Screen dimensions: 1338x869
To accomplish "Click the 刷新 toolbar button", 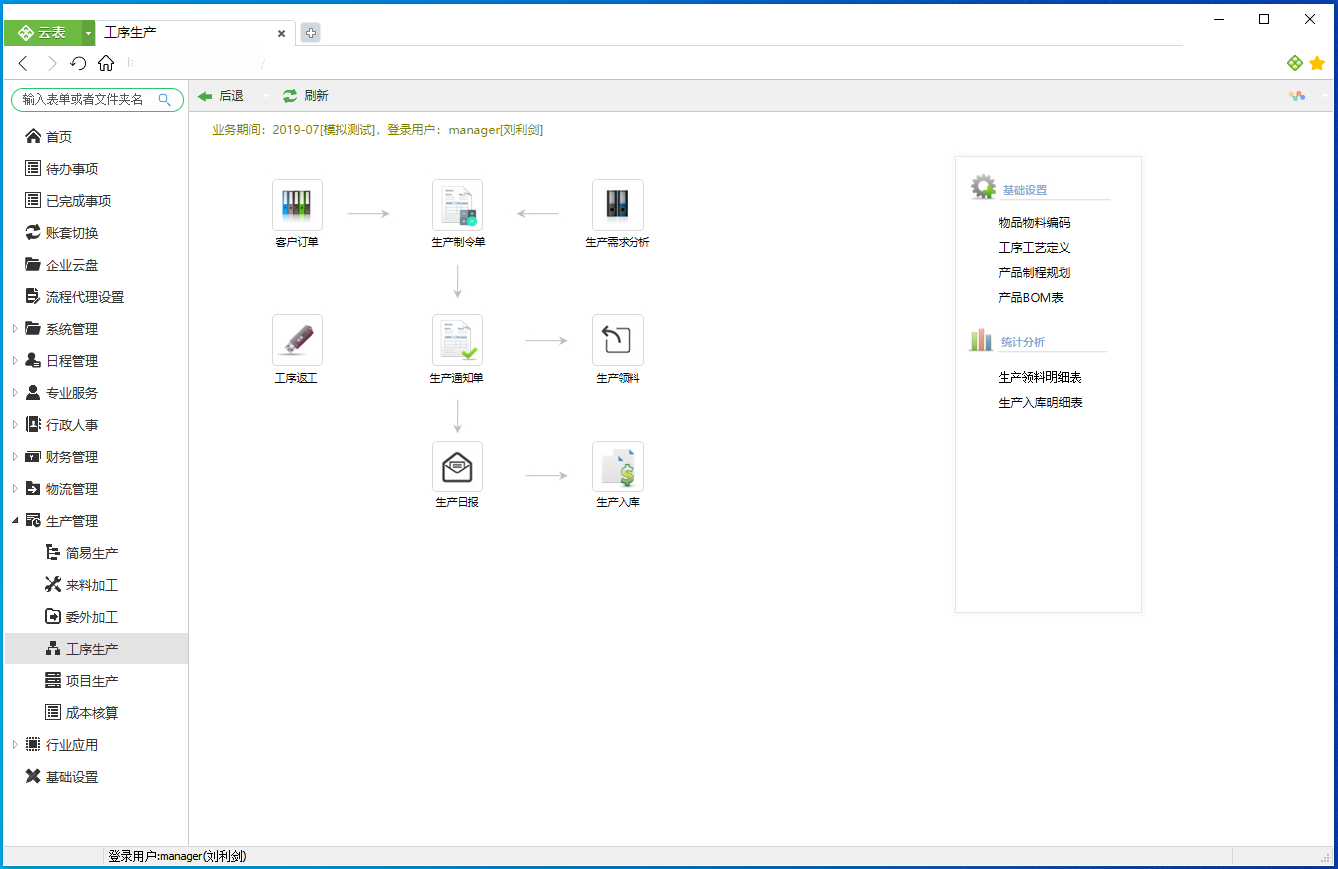I will point(305,96).
